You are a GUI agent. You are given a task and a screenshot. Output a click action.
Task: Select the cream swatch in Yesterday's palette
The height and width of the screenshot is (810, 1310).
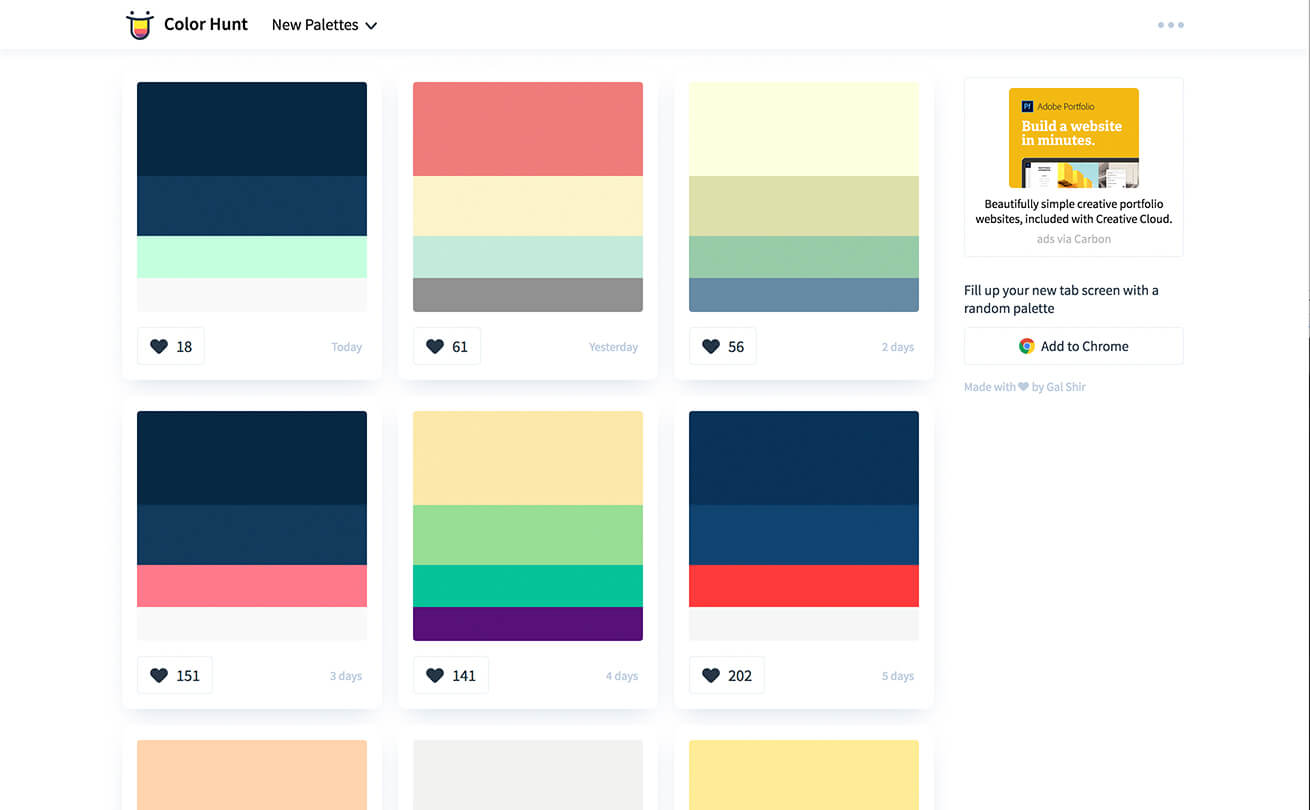pos(528,206)
